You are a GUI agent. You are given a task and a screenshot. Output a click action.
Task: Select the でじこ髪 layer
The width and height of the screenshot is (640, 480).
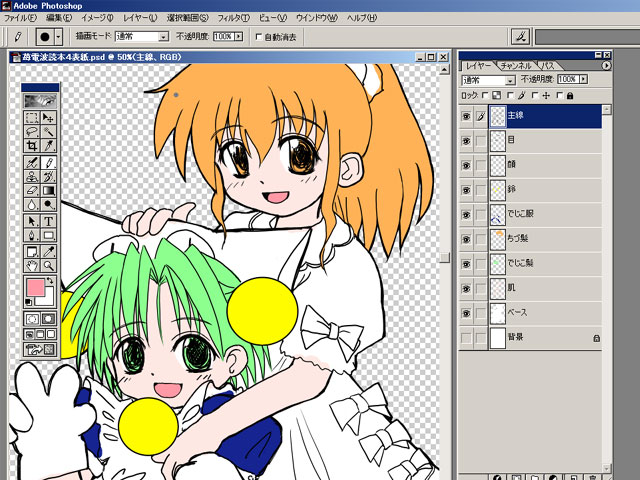(545, 264)
